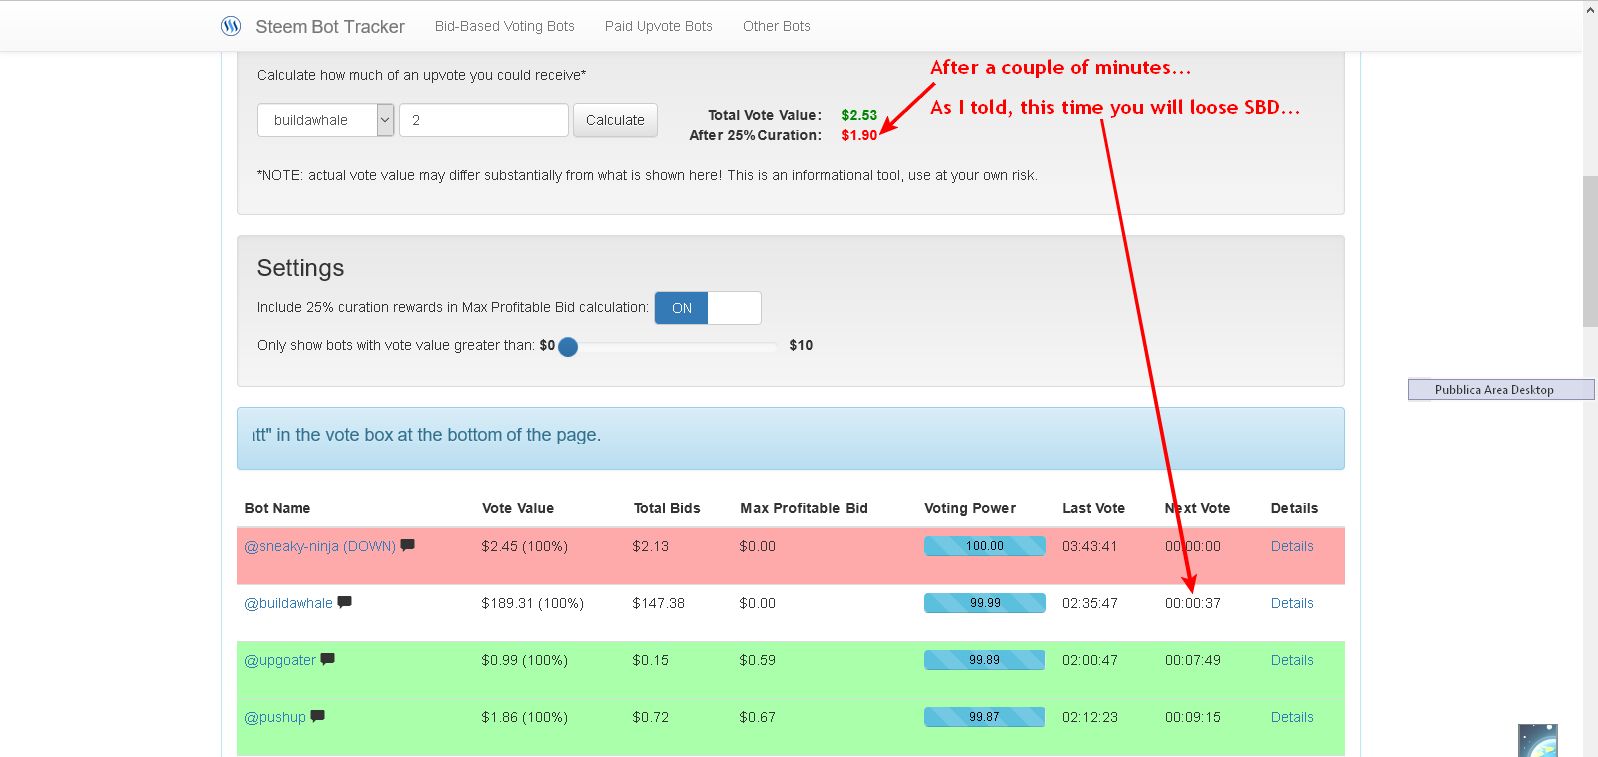The height and width of the screenshot is (757, 1598).
Task: Click the Total Bids column header
Action: tap(667, 508)
